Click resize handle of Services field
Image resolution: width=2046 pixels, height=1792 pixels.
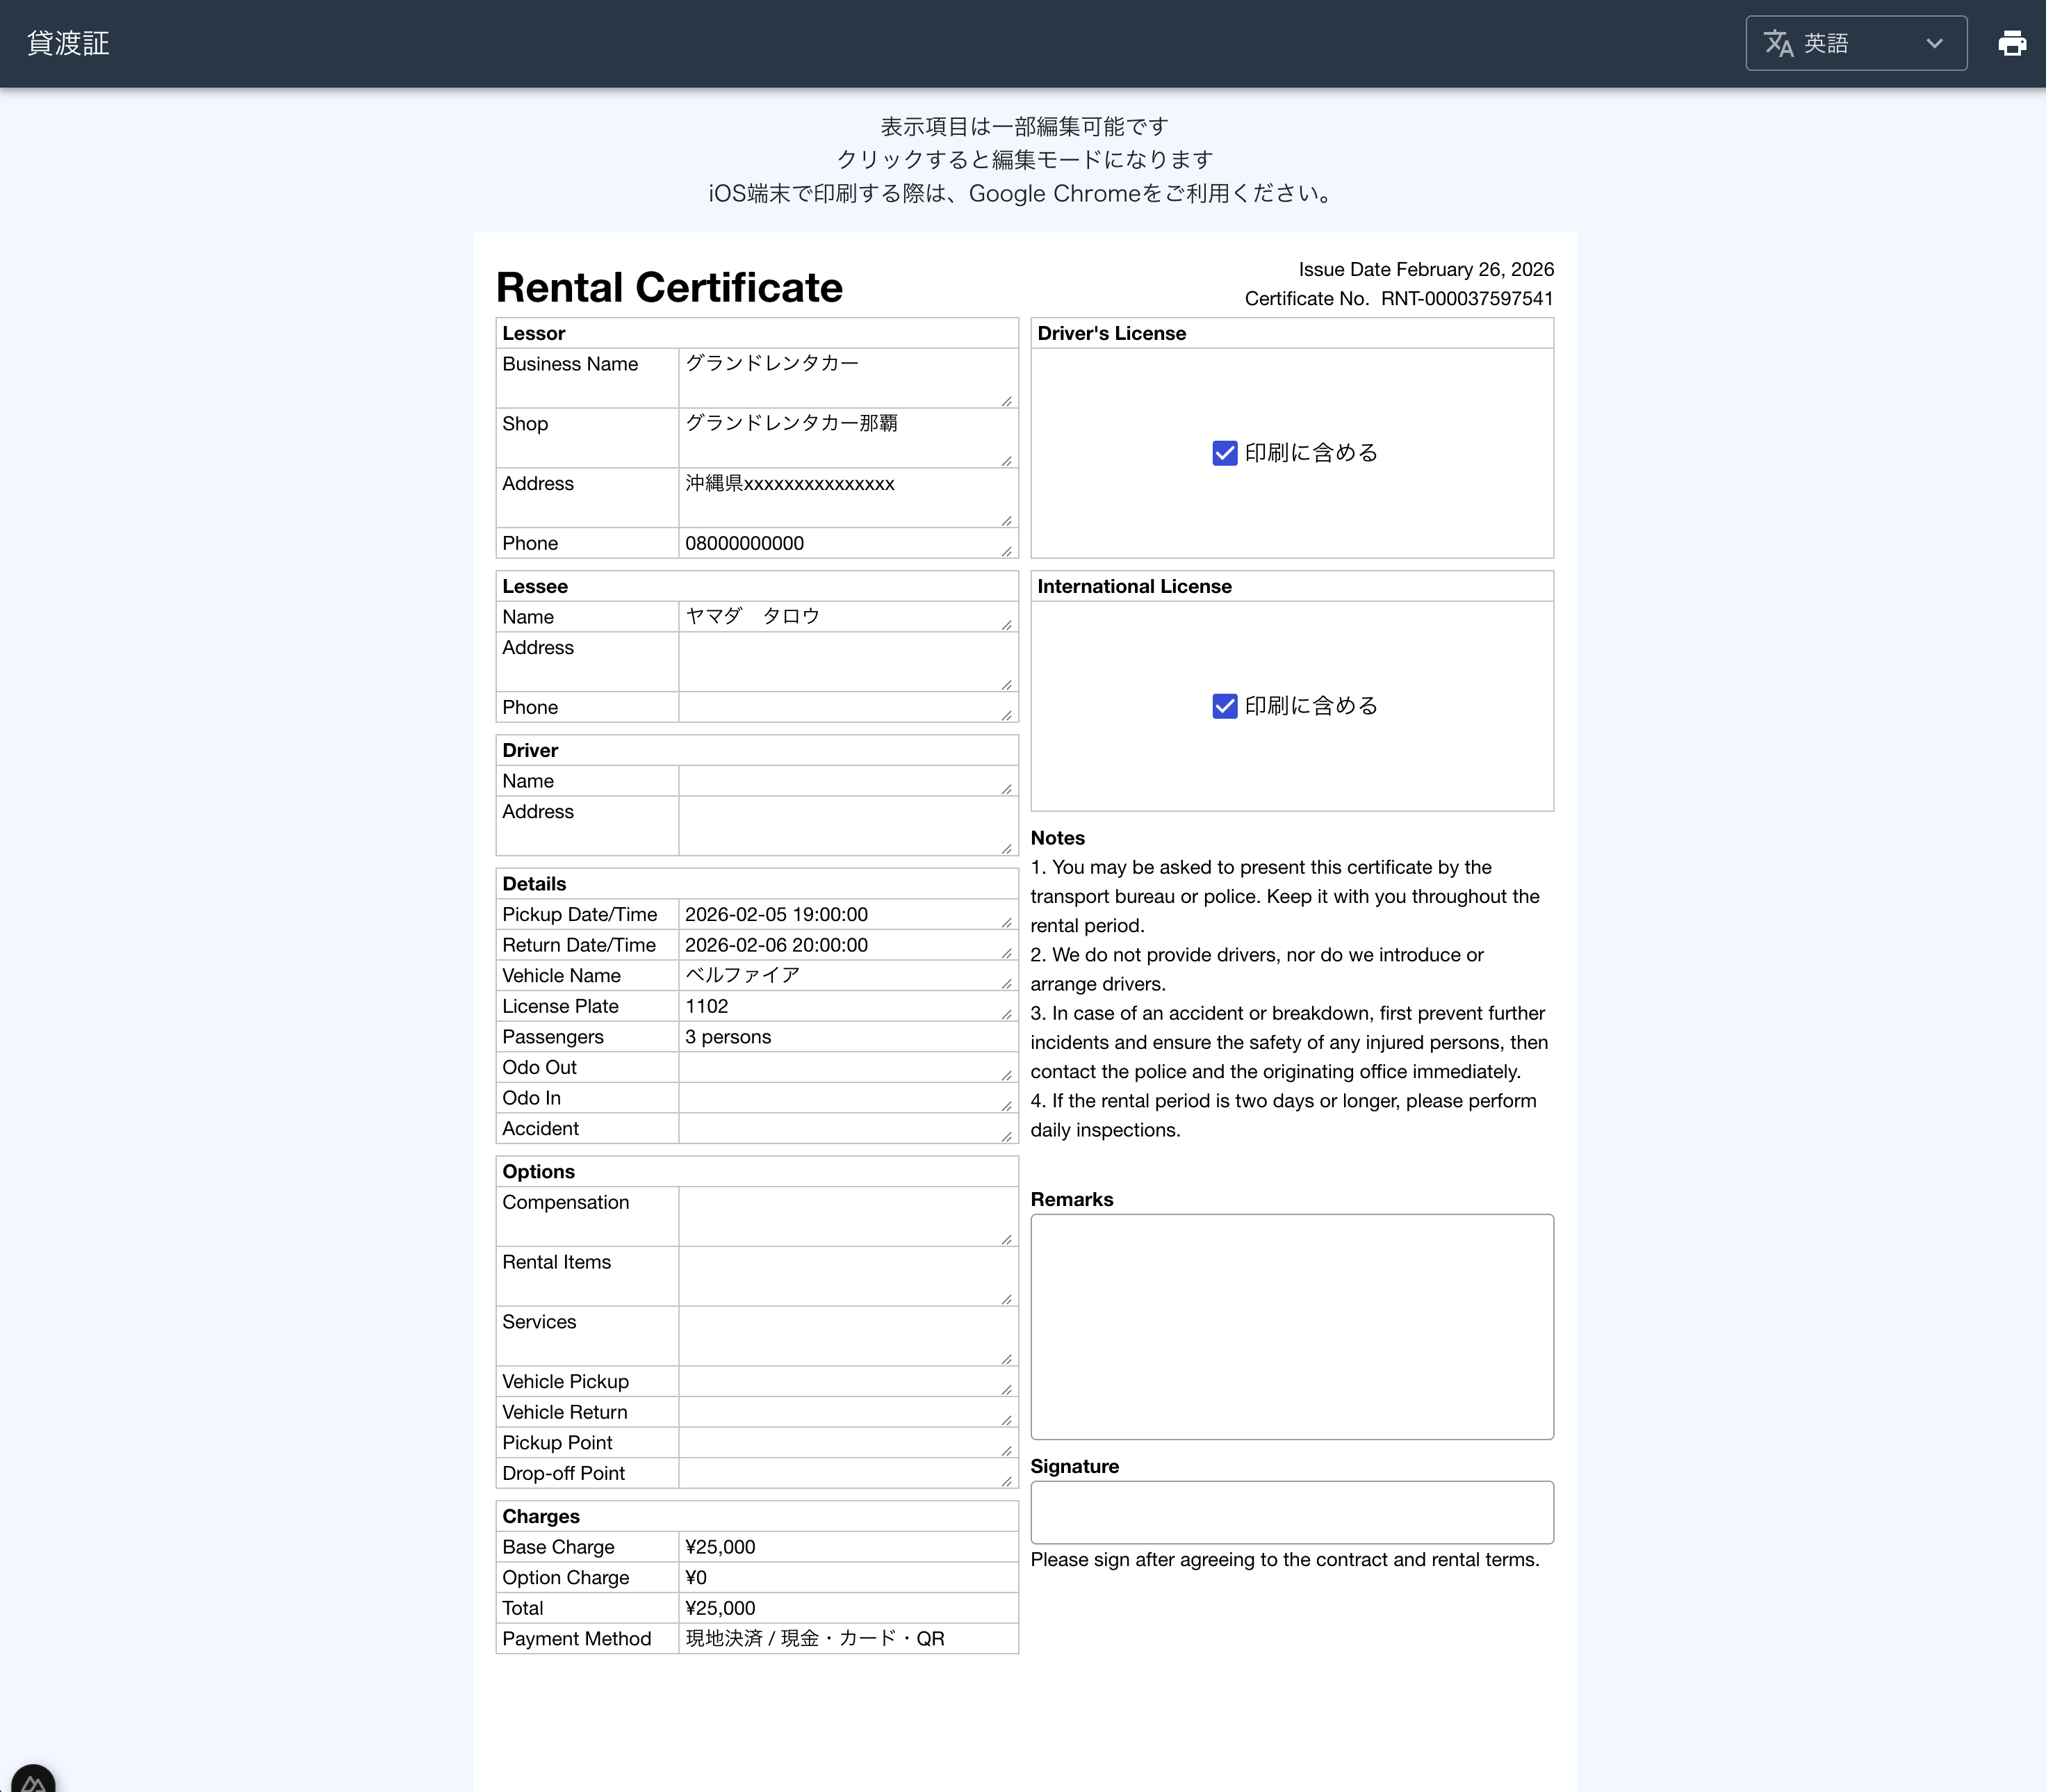pos(1006,1359)
